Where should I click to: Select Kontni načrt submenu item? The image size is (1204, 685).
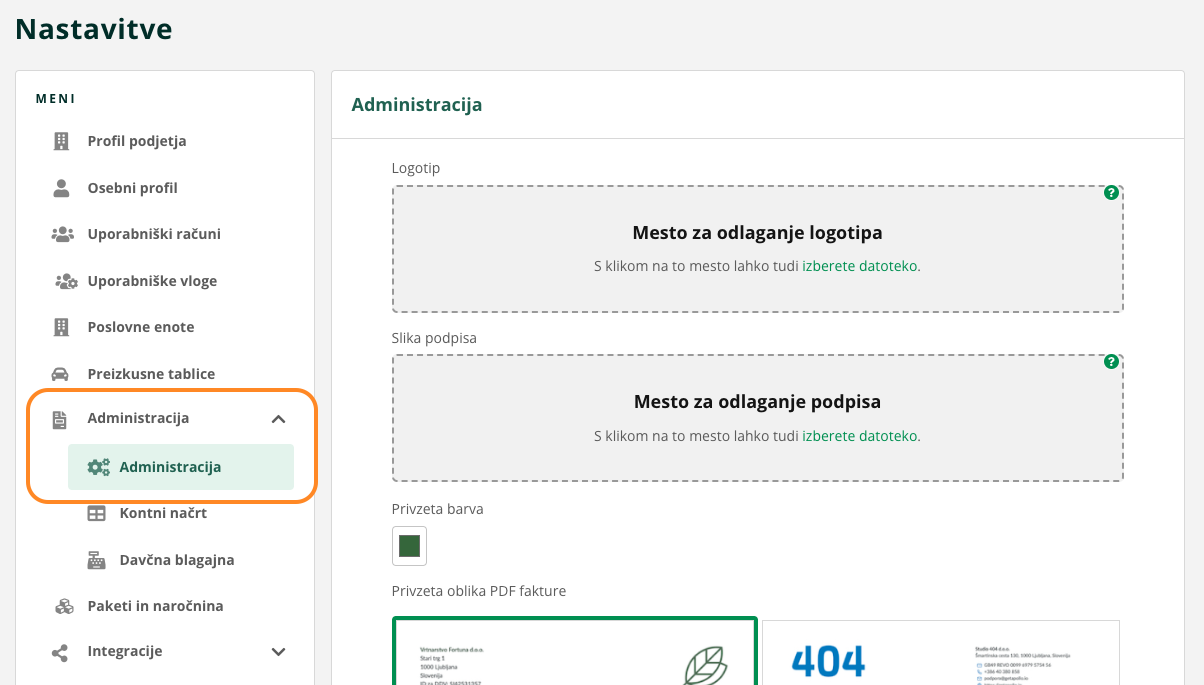[x=163, y=513]
